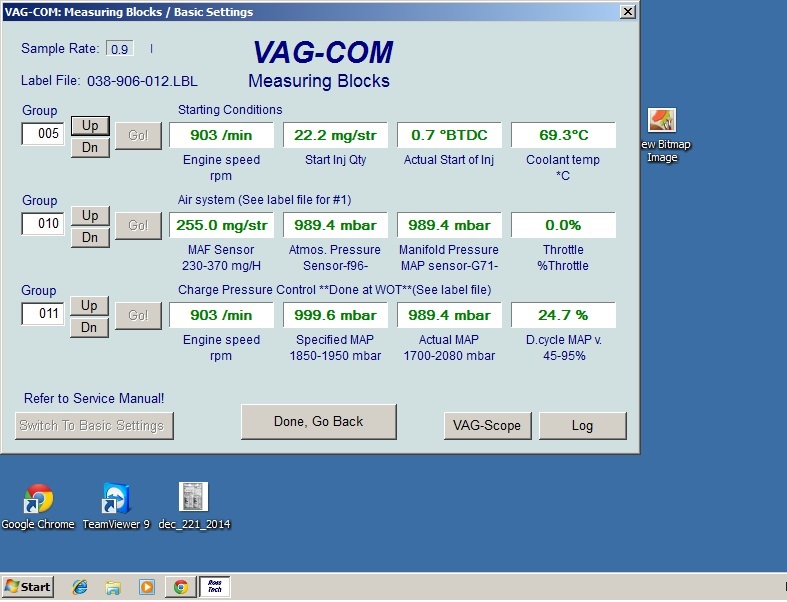
Task: Select Atmos. Pressure 989.4 mbar value
Action: (x=335, y=225)
